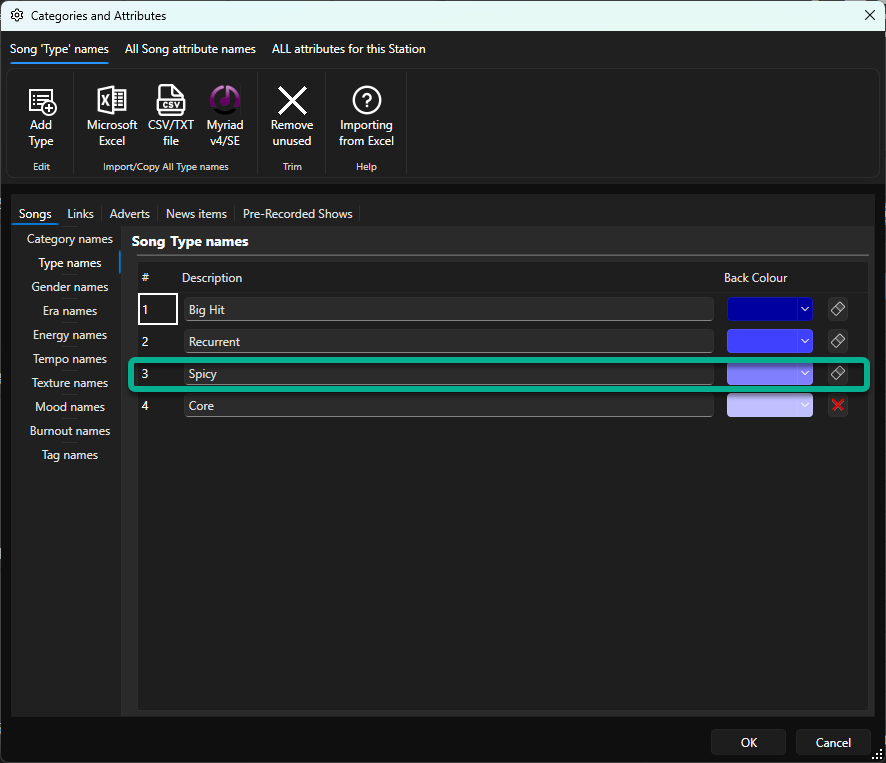Confirm changes with OK button
Viewport: 886px width, 763px height.
[x=748, y=742]
